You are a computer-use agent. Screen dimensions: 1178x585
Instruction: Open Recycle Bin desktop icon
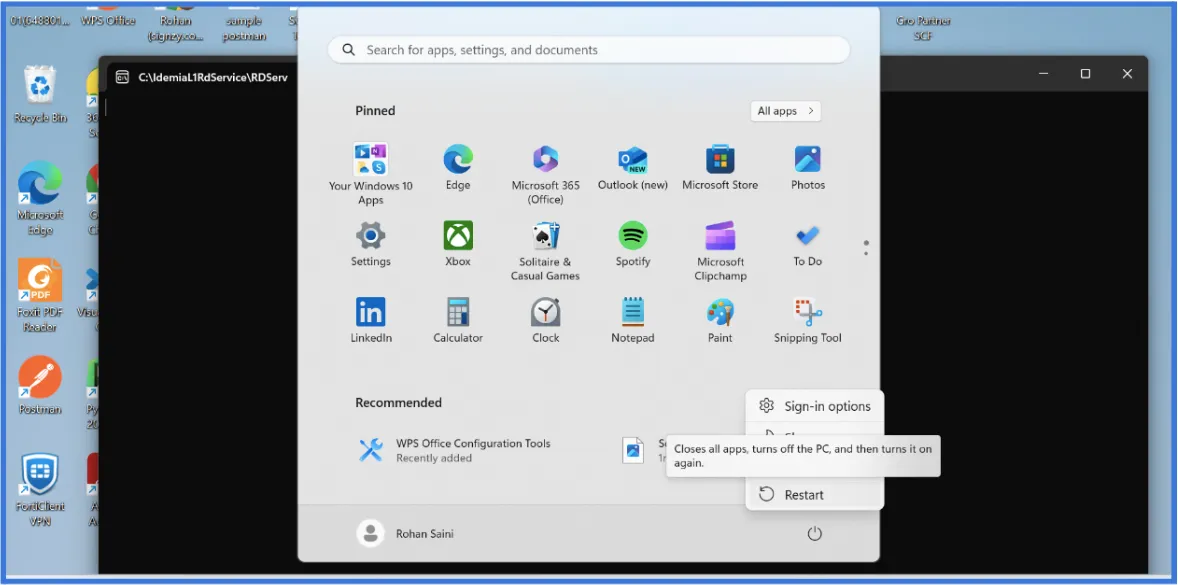coord(40,95)
